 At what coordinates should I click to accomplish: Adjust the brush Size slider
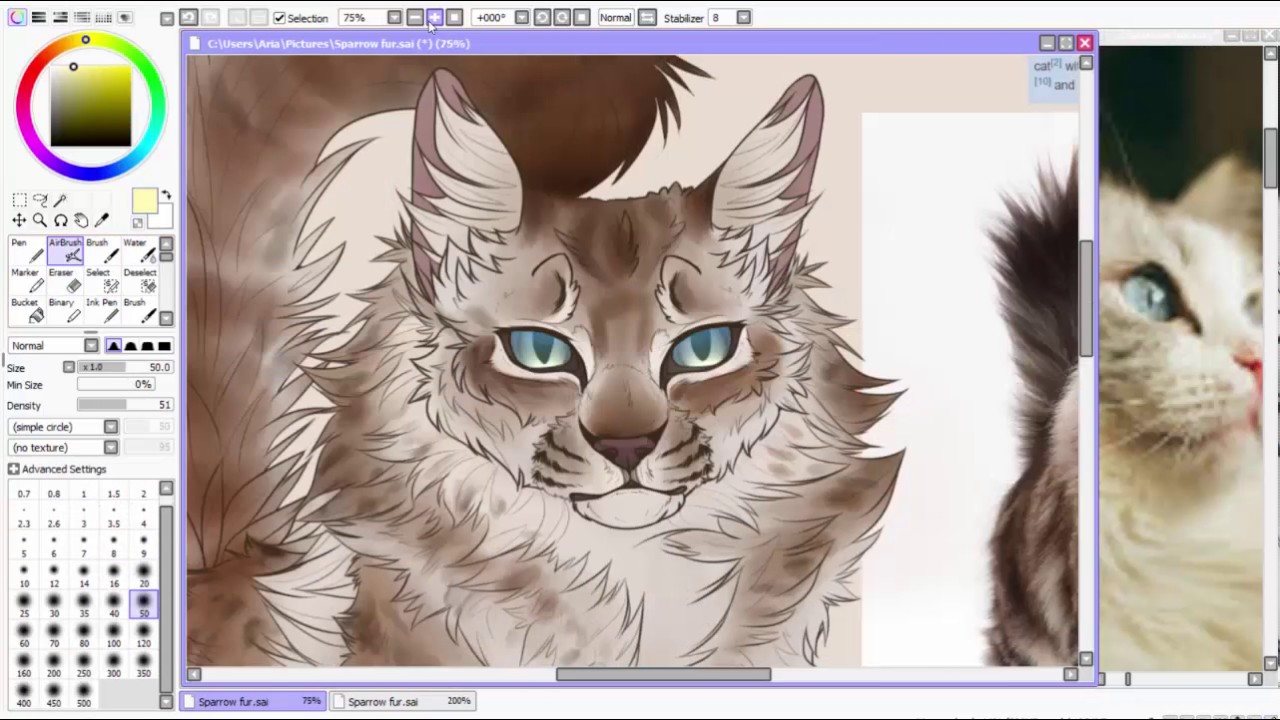(x=126, y=367)
